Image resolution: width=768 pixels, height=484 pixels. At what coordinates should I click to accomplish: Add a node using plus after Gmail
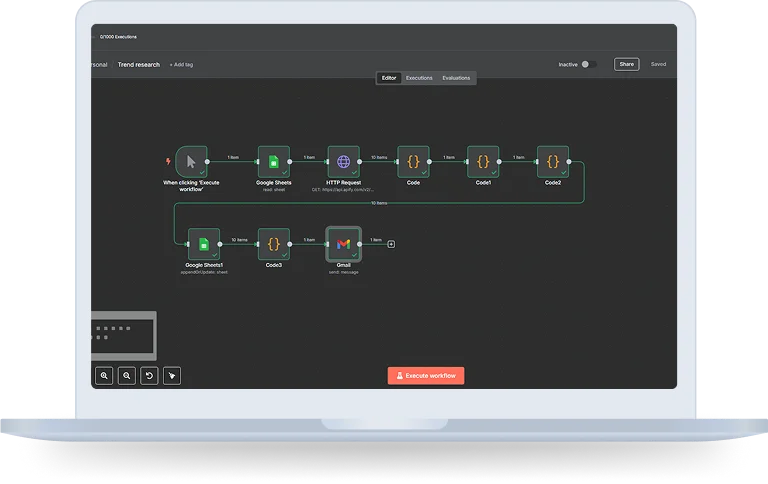click(x=391, y=244)
